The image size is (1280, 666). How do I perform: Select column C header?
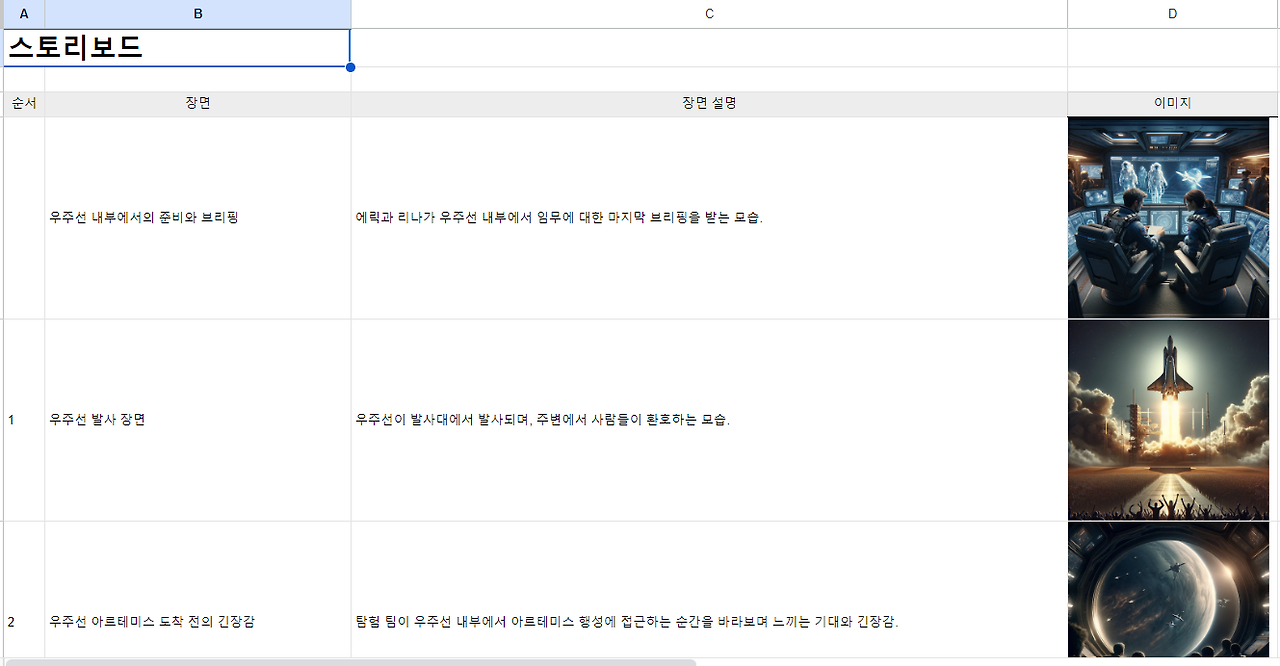[709, 14]
